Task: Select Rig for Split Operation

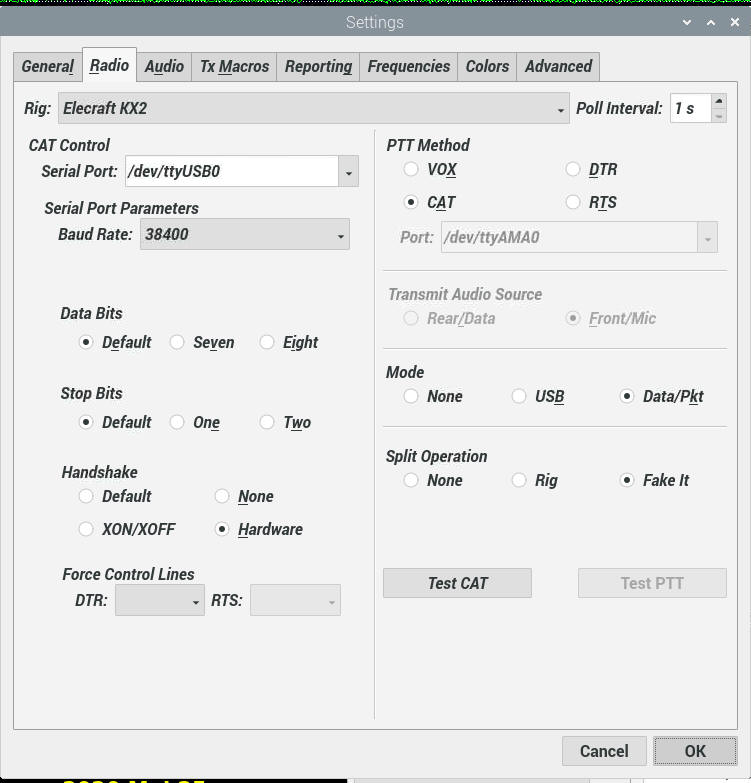Action: (x=519, y=480)
